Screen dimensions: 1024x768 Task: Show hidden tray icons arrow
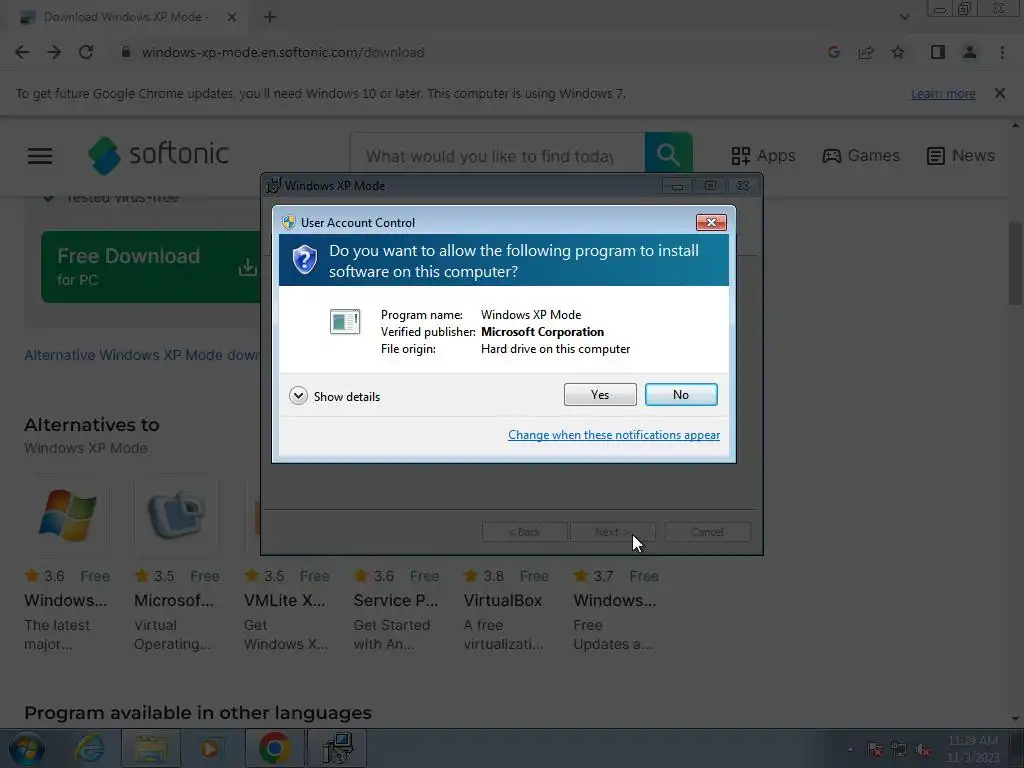(850, 749)
